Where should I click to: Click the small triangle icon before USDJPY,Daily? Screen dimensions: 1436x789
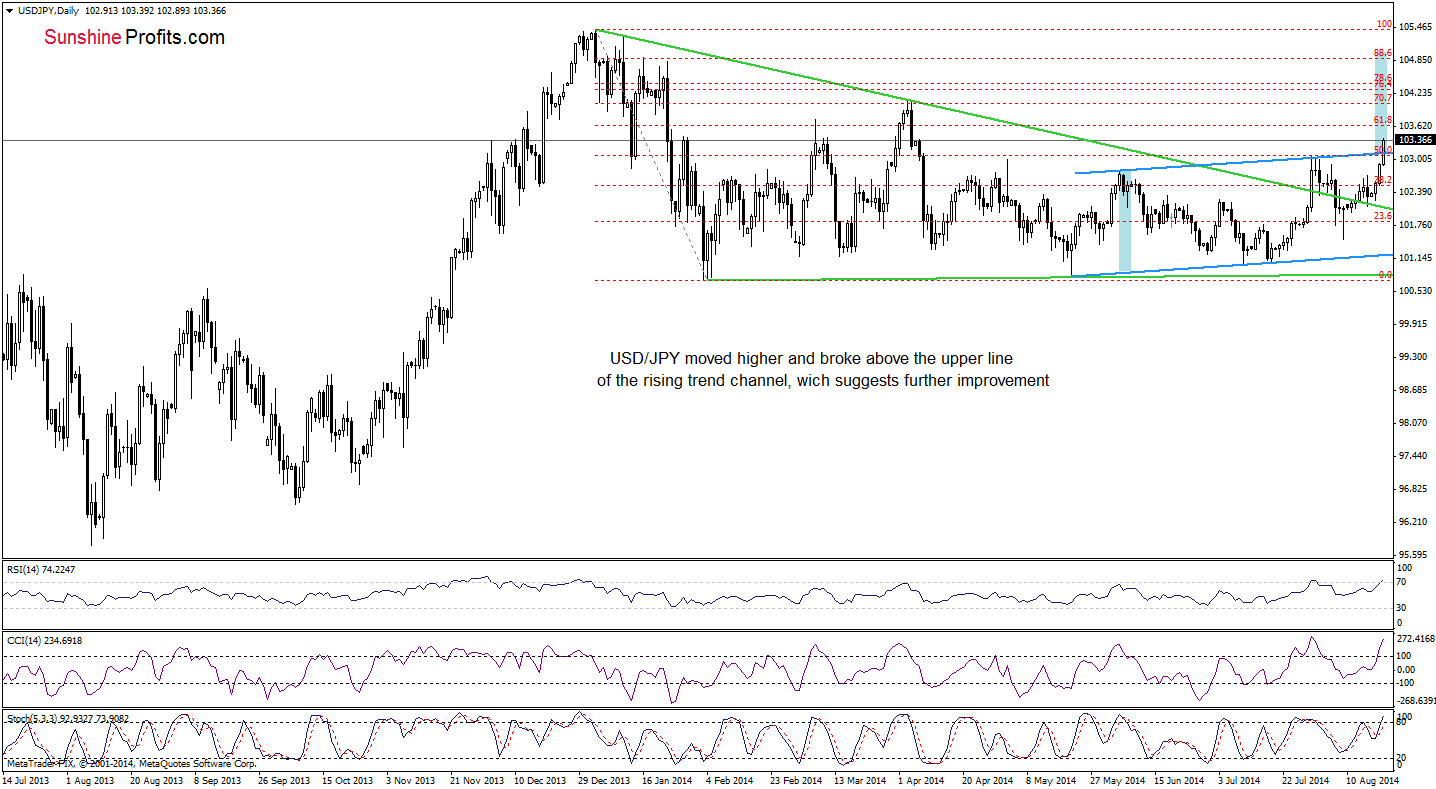pos(8,10)
